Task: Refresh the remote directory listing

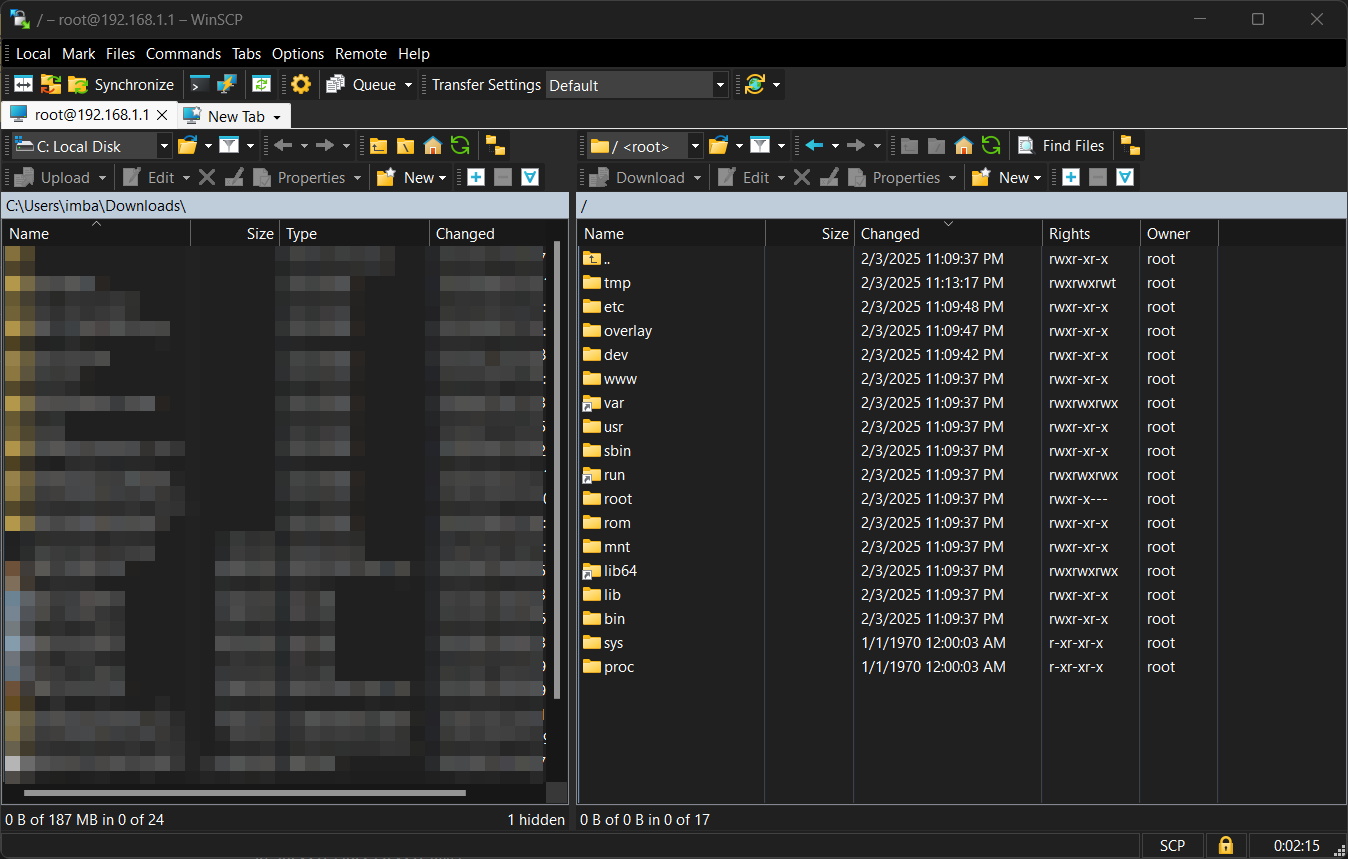Action: pos(990,146)
